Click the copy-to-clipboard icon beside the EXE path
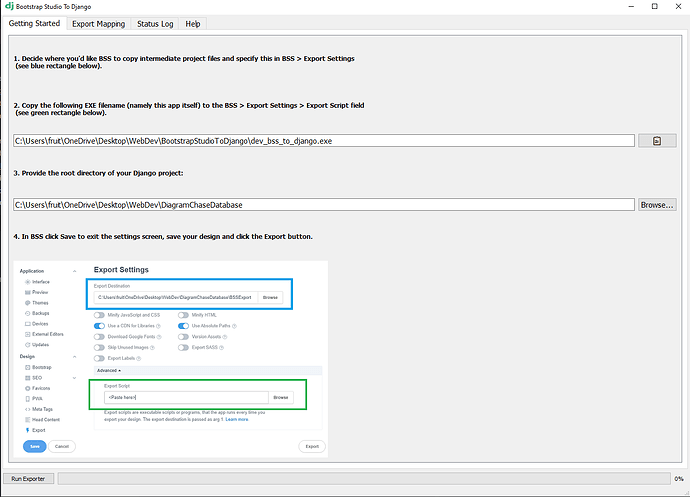This screenshot has height=497, width=690. 657,141
